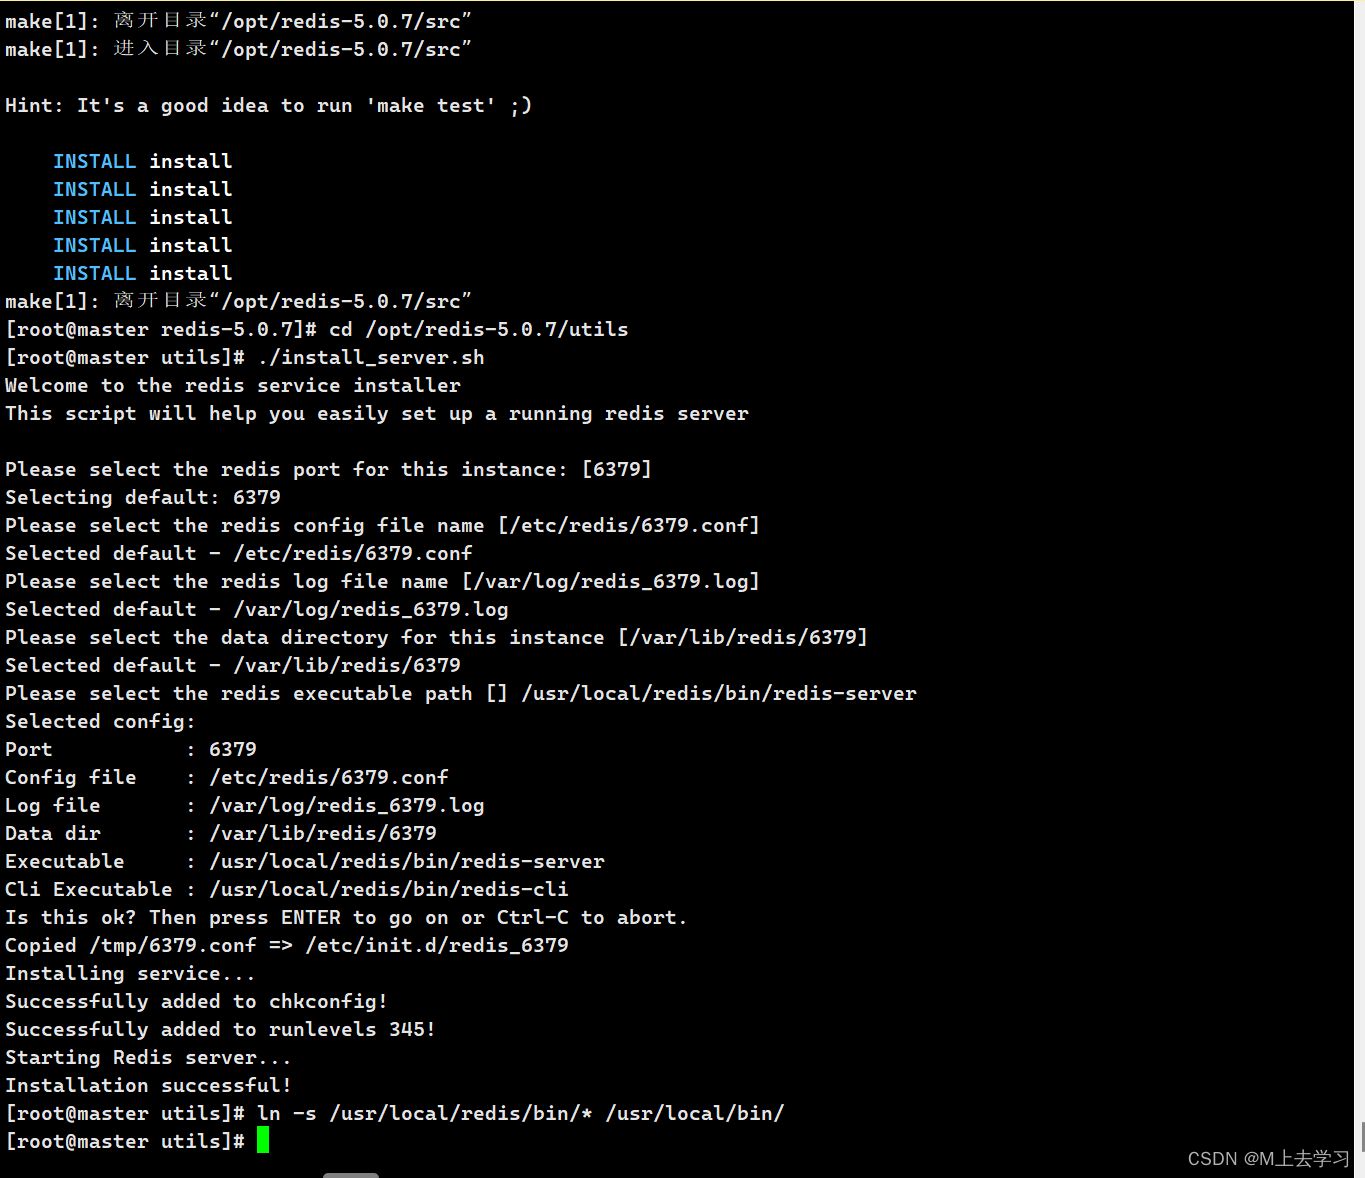The width and height of the screenshot is (1365, 1178).
Task: Click 'Successfully added to runlevels 345!' line
Action: click(220, 1029)
